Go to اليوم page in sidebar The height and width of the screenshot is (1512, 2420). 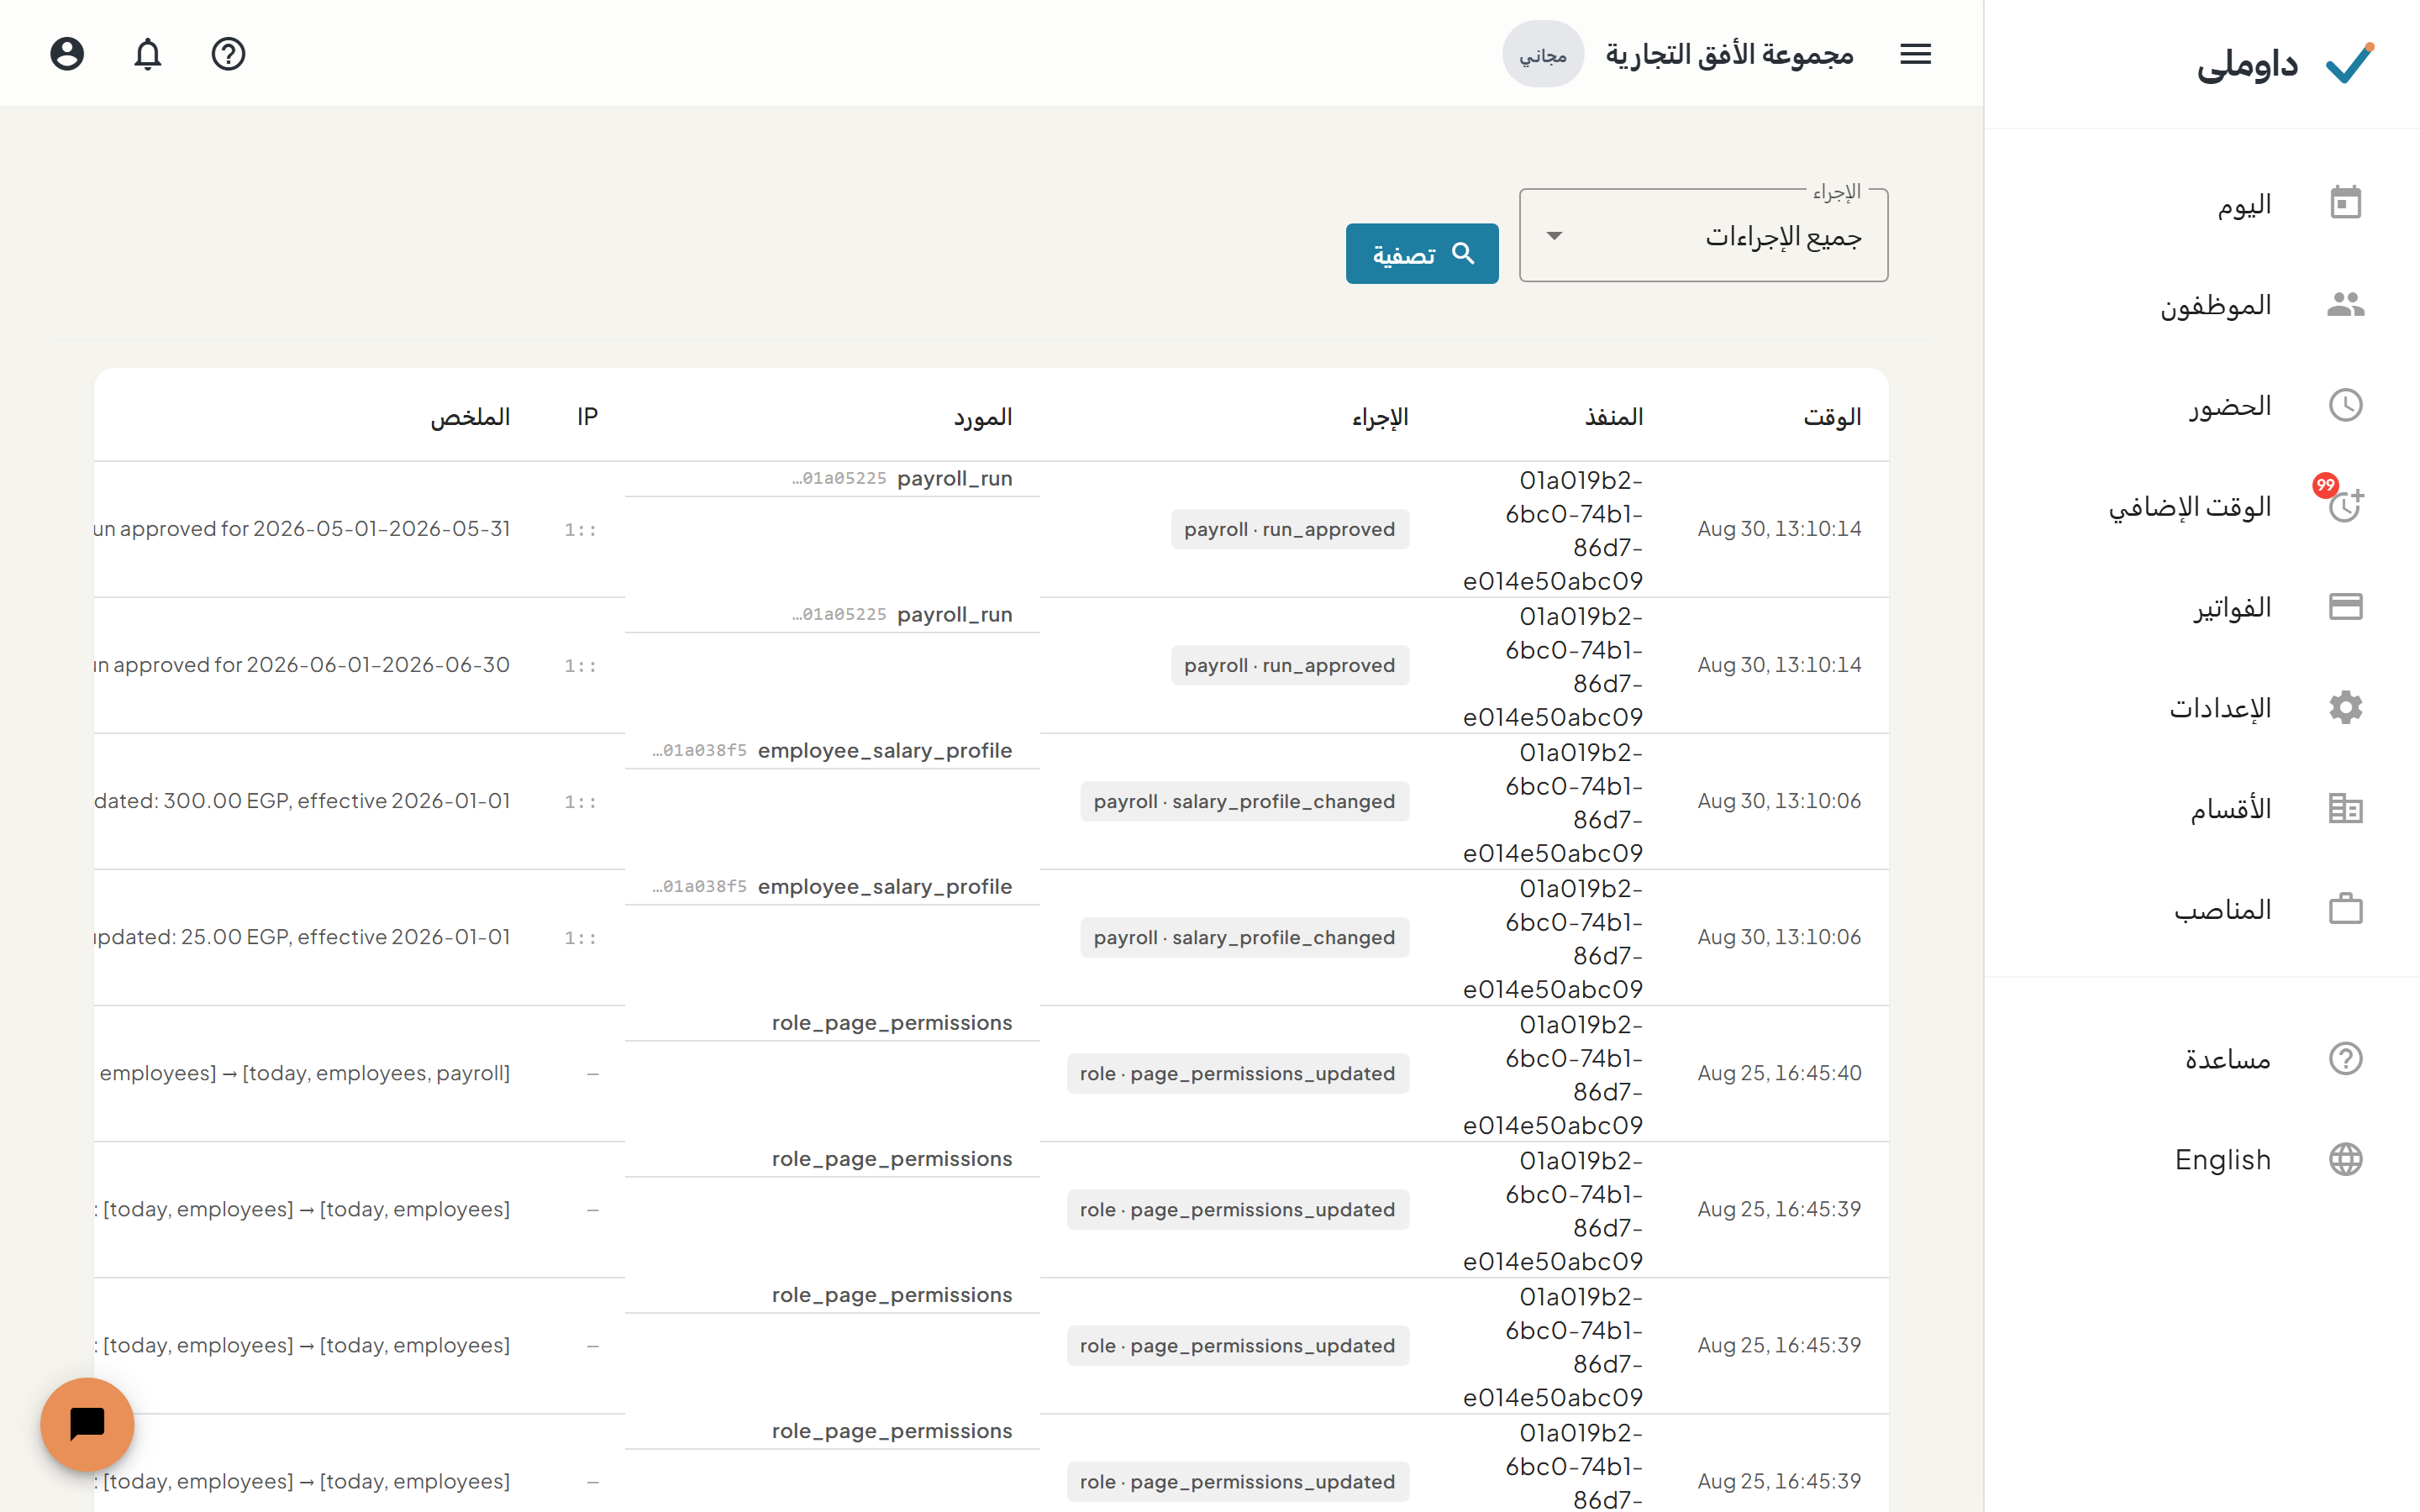(x=2202, y=203)
